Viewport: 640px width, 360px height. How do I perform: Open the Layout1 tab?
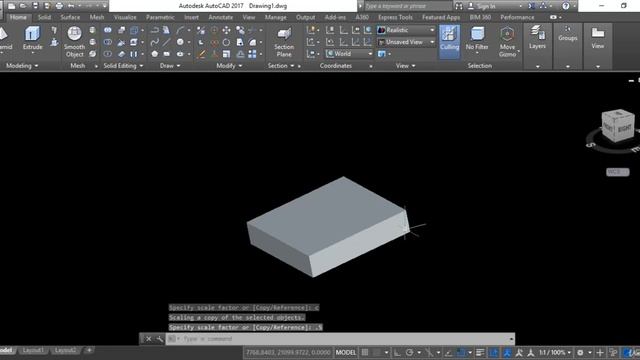(x=33, y=350)
